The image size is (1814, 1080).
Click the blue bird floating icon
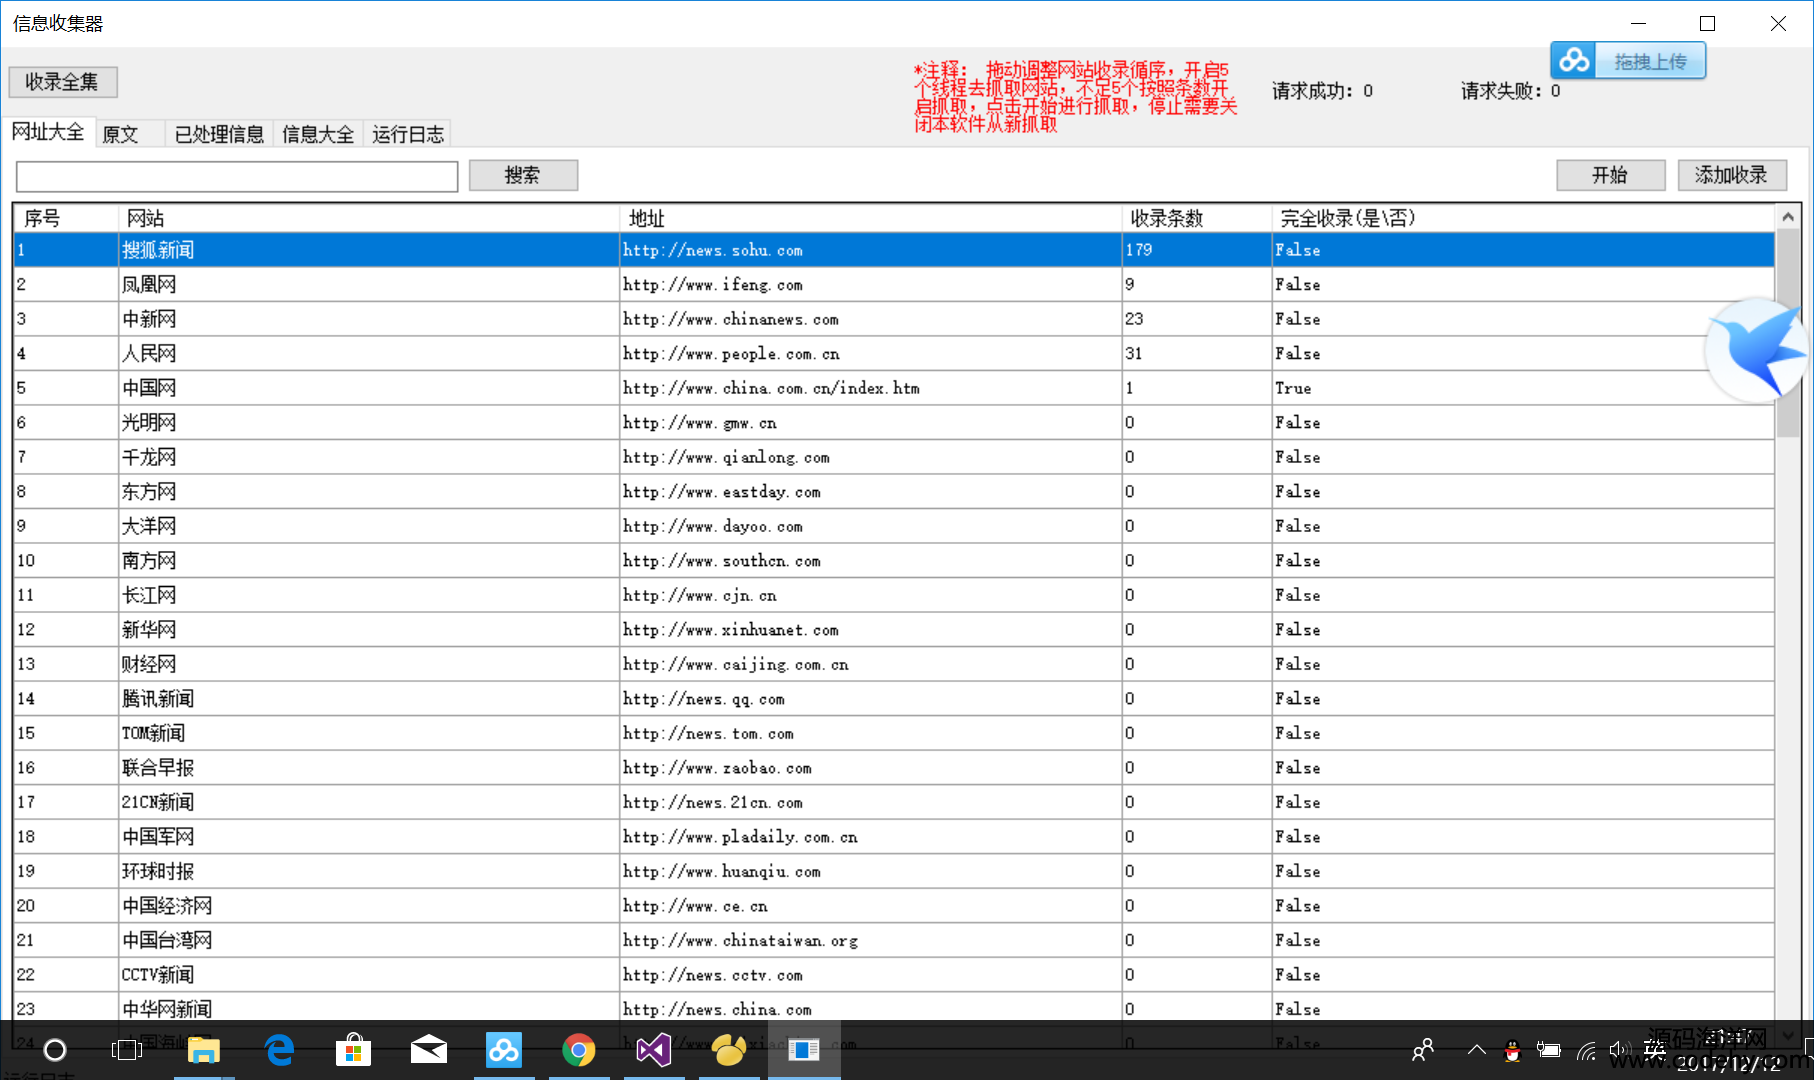click(x=1757, y=350)
